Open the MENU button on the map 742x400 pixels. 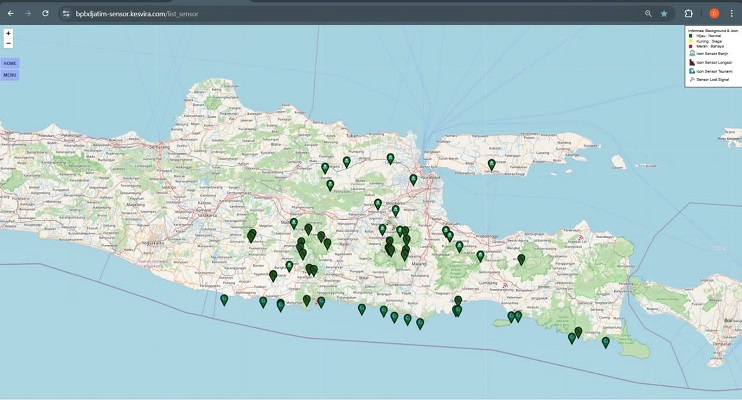pos(10,75)
